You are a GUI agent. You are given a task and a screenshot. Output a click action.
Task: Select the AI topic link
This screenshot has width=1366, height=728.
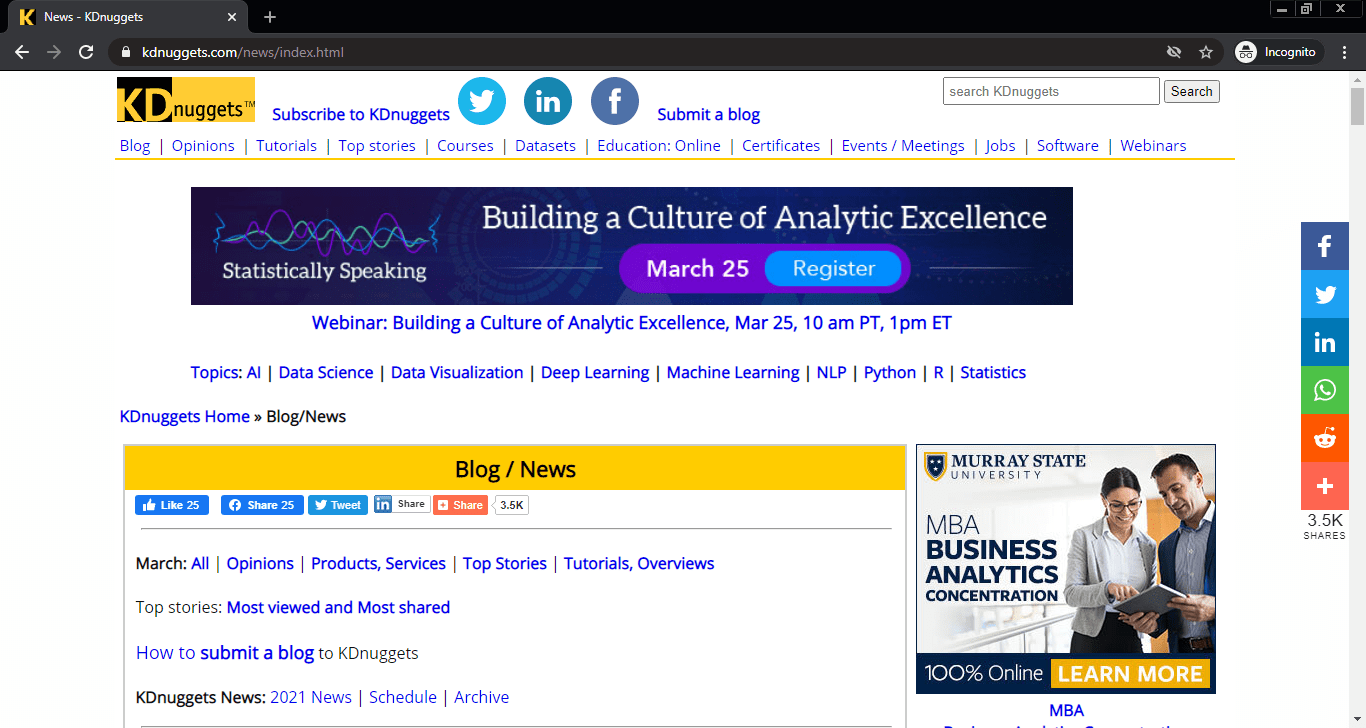(254, 372)
